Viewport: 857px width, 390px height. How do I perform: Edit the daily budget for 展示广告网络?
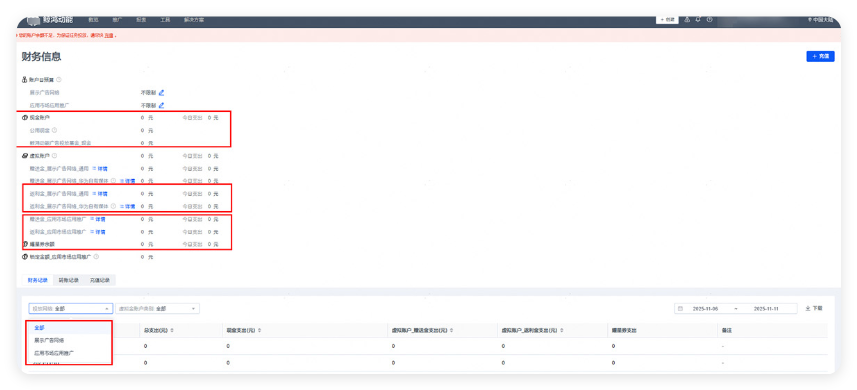(x=161, y=93)
